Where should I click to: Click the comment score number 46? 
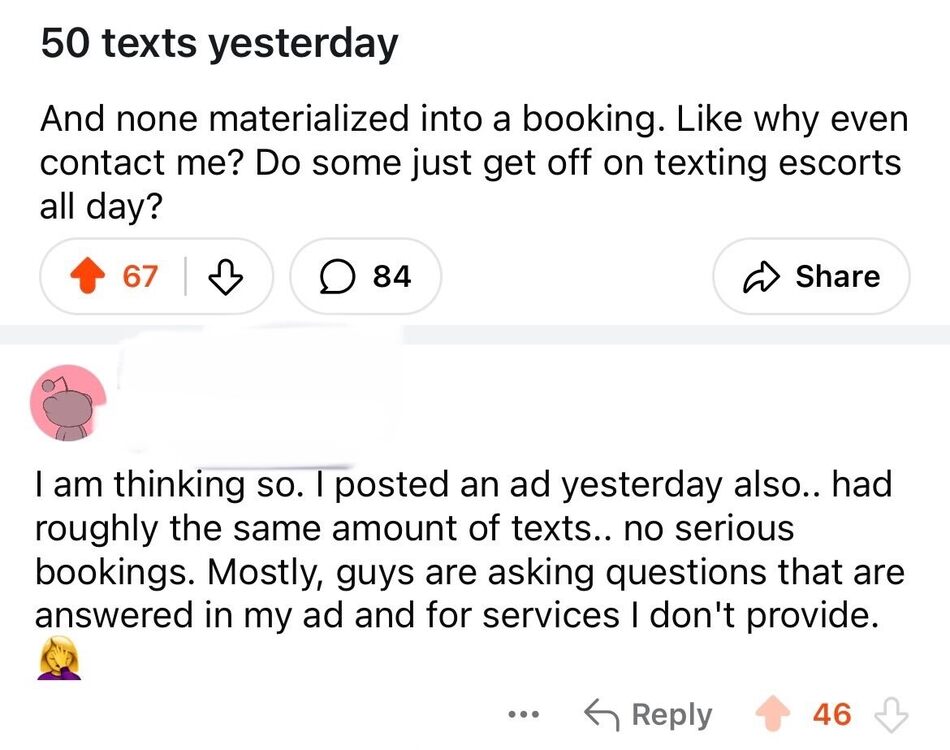(832, 714)
